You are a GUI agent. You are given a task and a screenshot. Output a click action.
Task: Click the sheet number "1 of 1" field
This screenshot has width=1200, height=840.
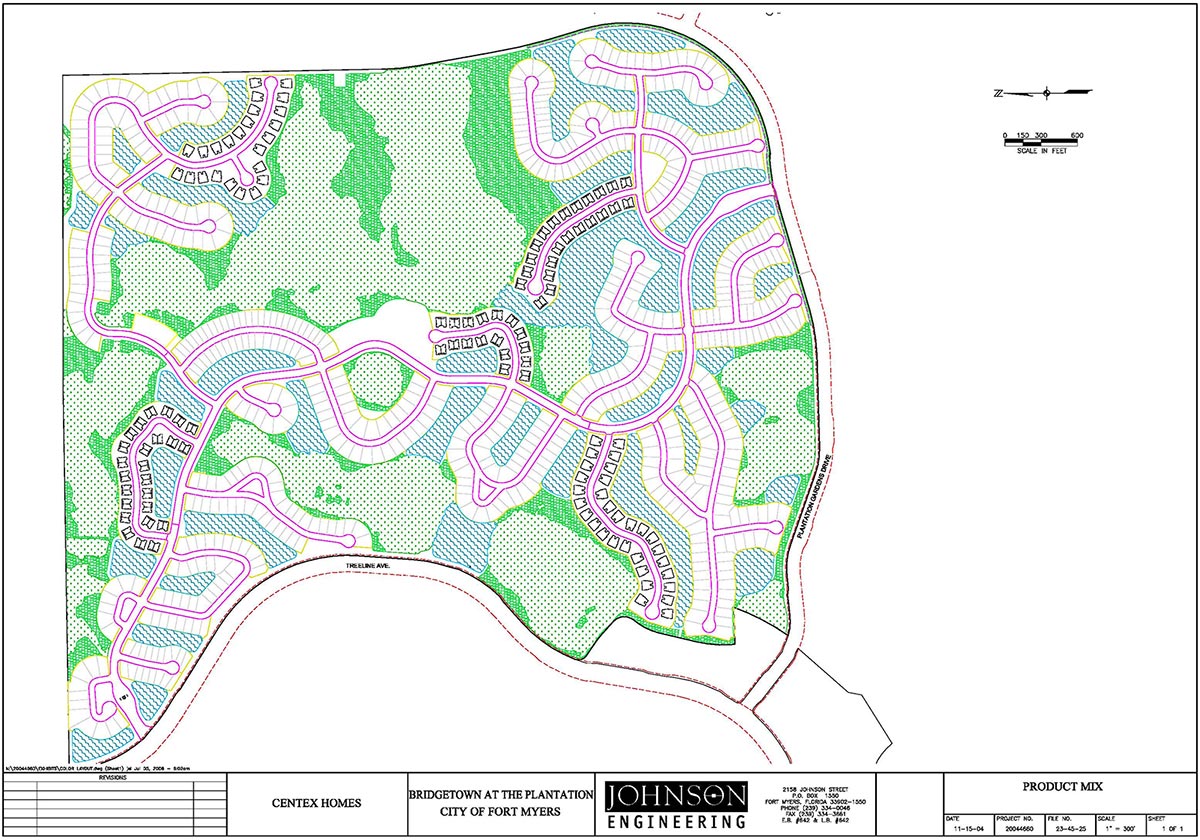(1165, 829)
